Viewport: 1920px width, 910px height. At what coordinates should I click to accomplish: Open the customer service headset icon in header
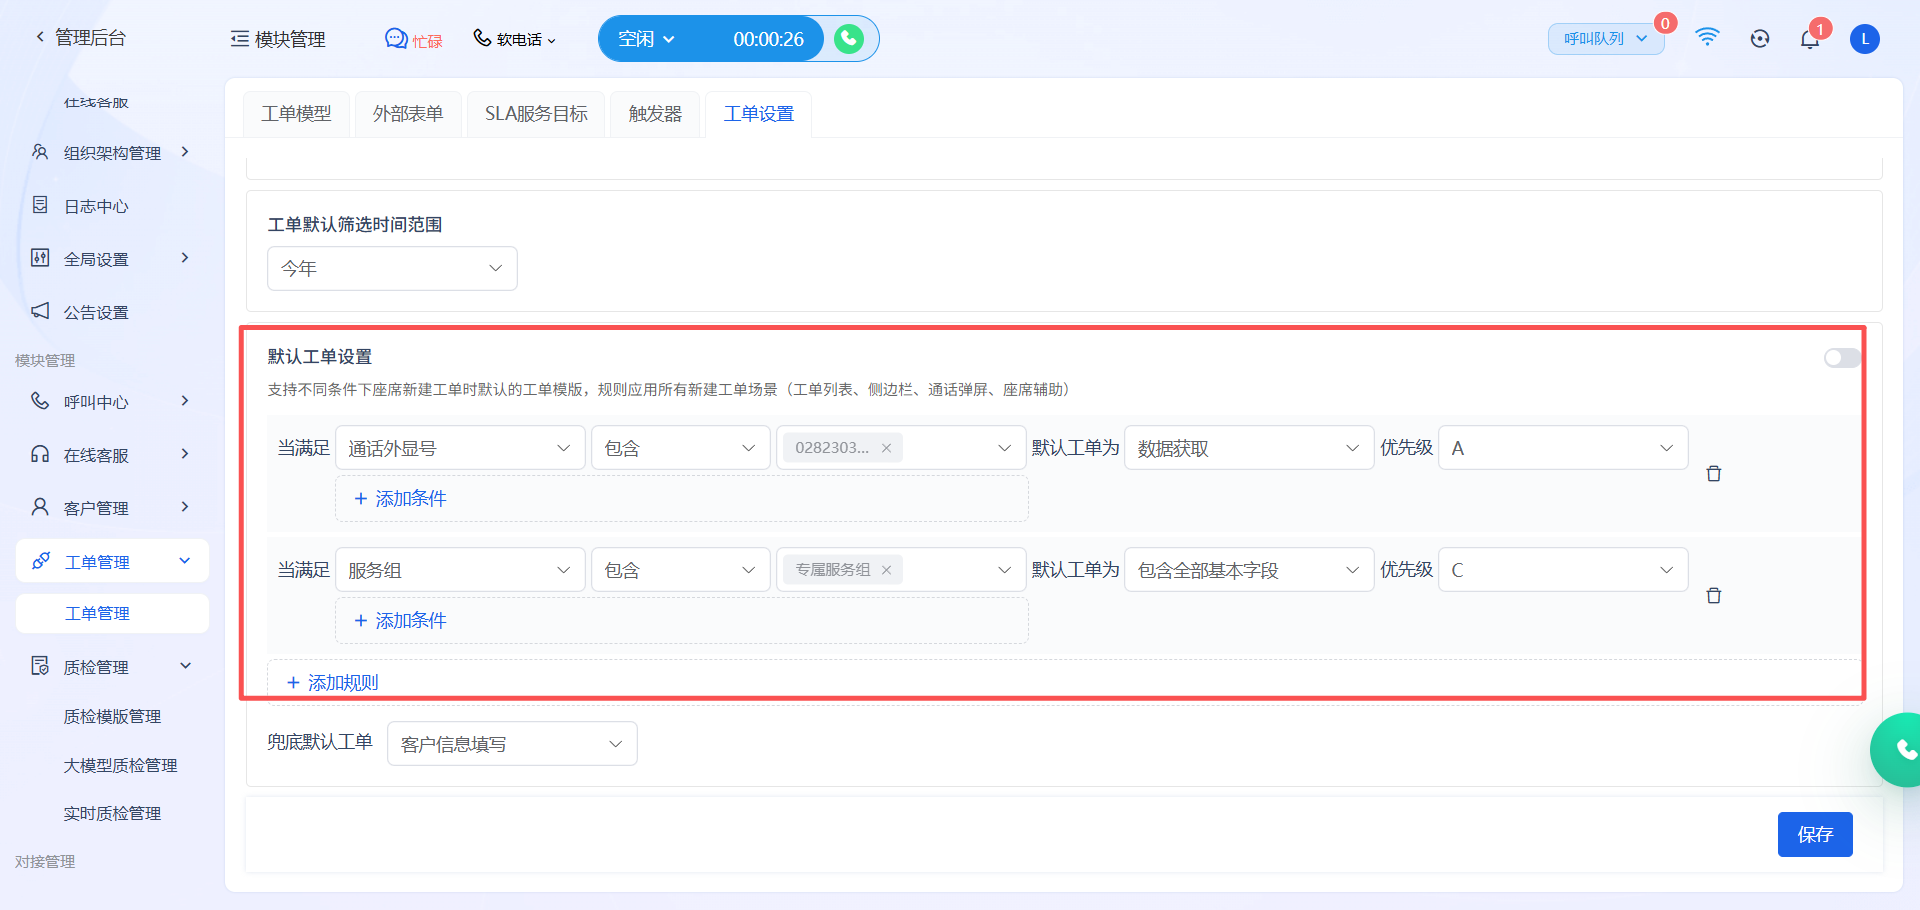[1760, 39]
